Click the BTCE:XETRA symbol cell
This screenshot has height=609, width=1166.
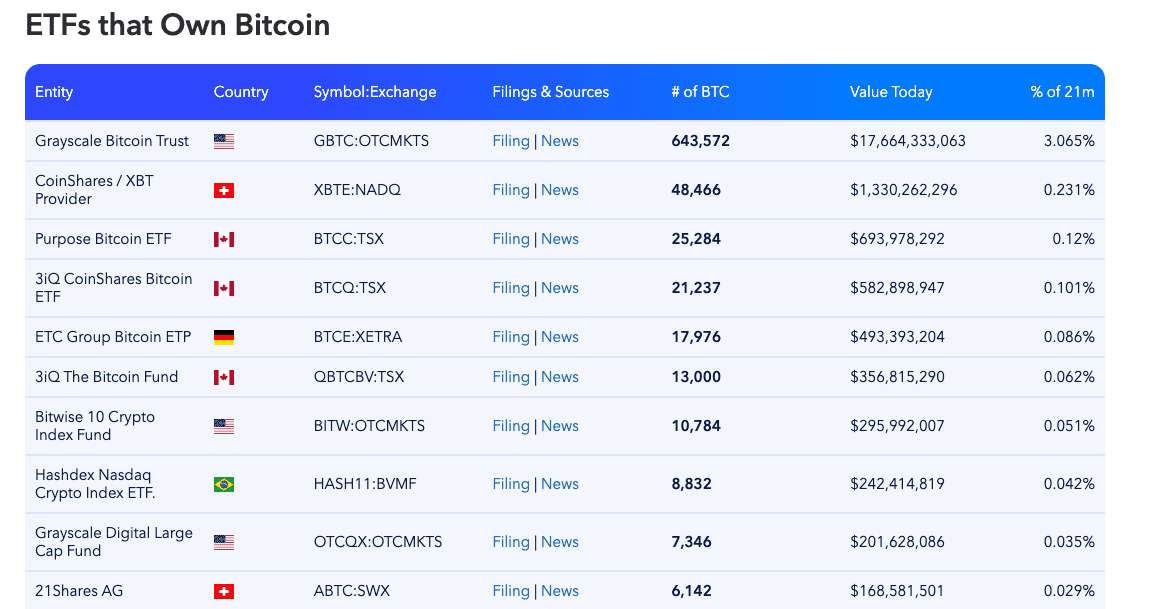click(358, 337)
